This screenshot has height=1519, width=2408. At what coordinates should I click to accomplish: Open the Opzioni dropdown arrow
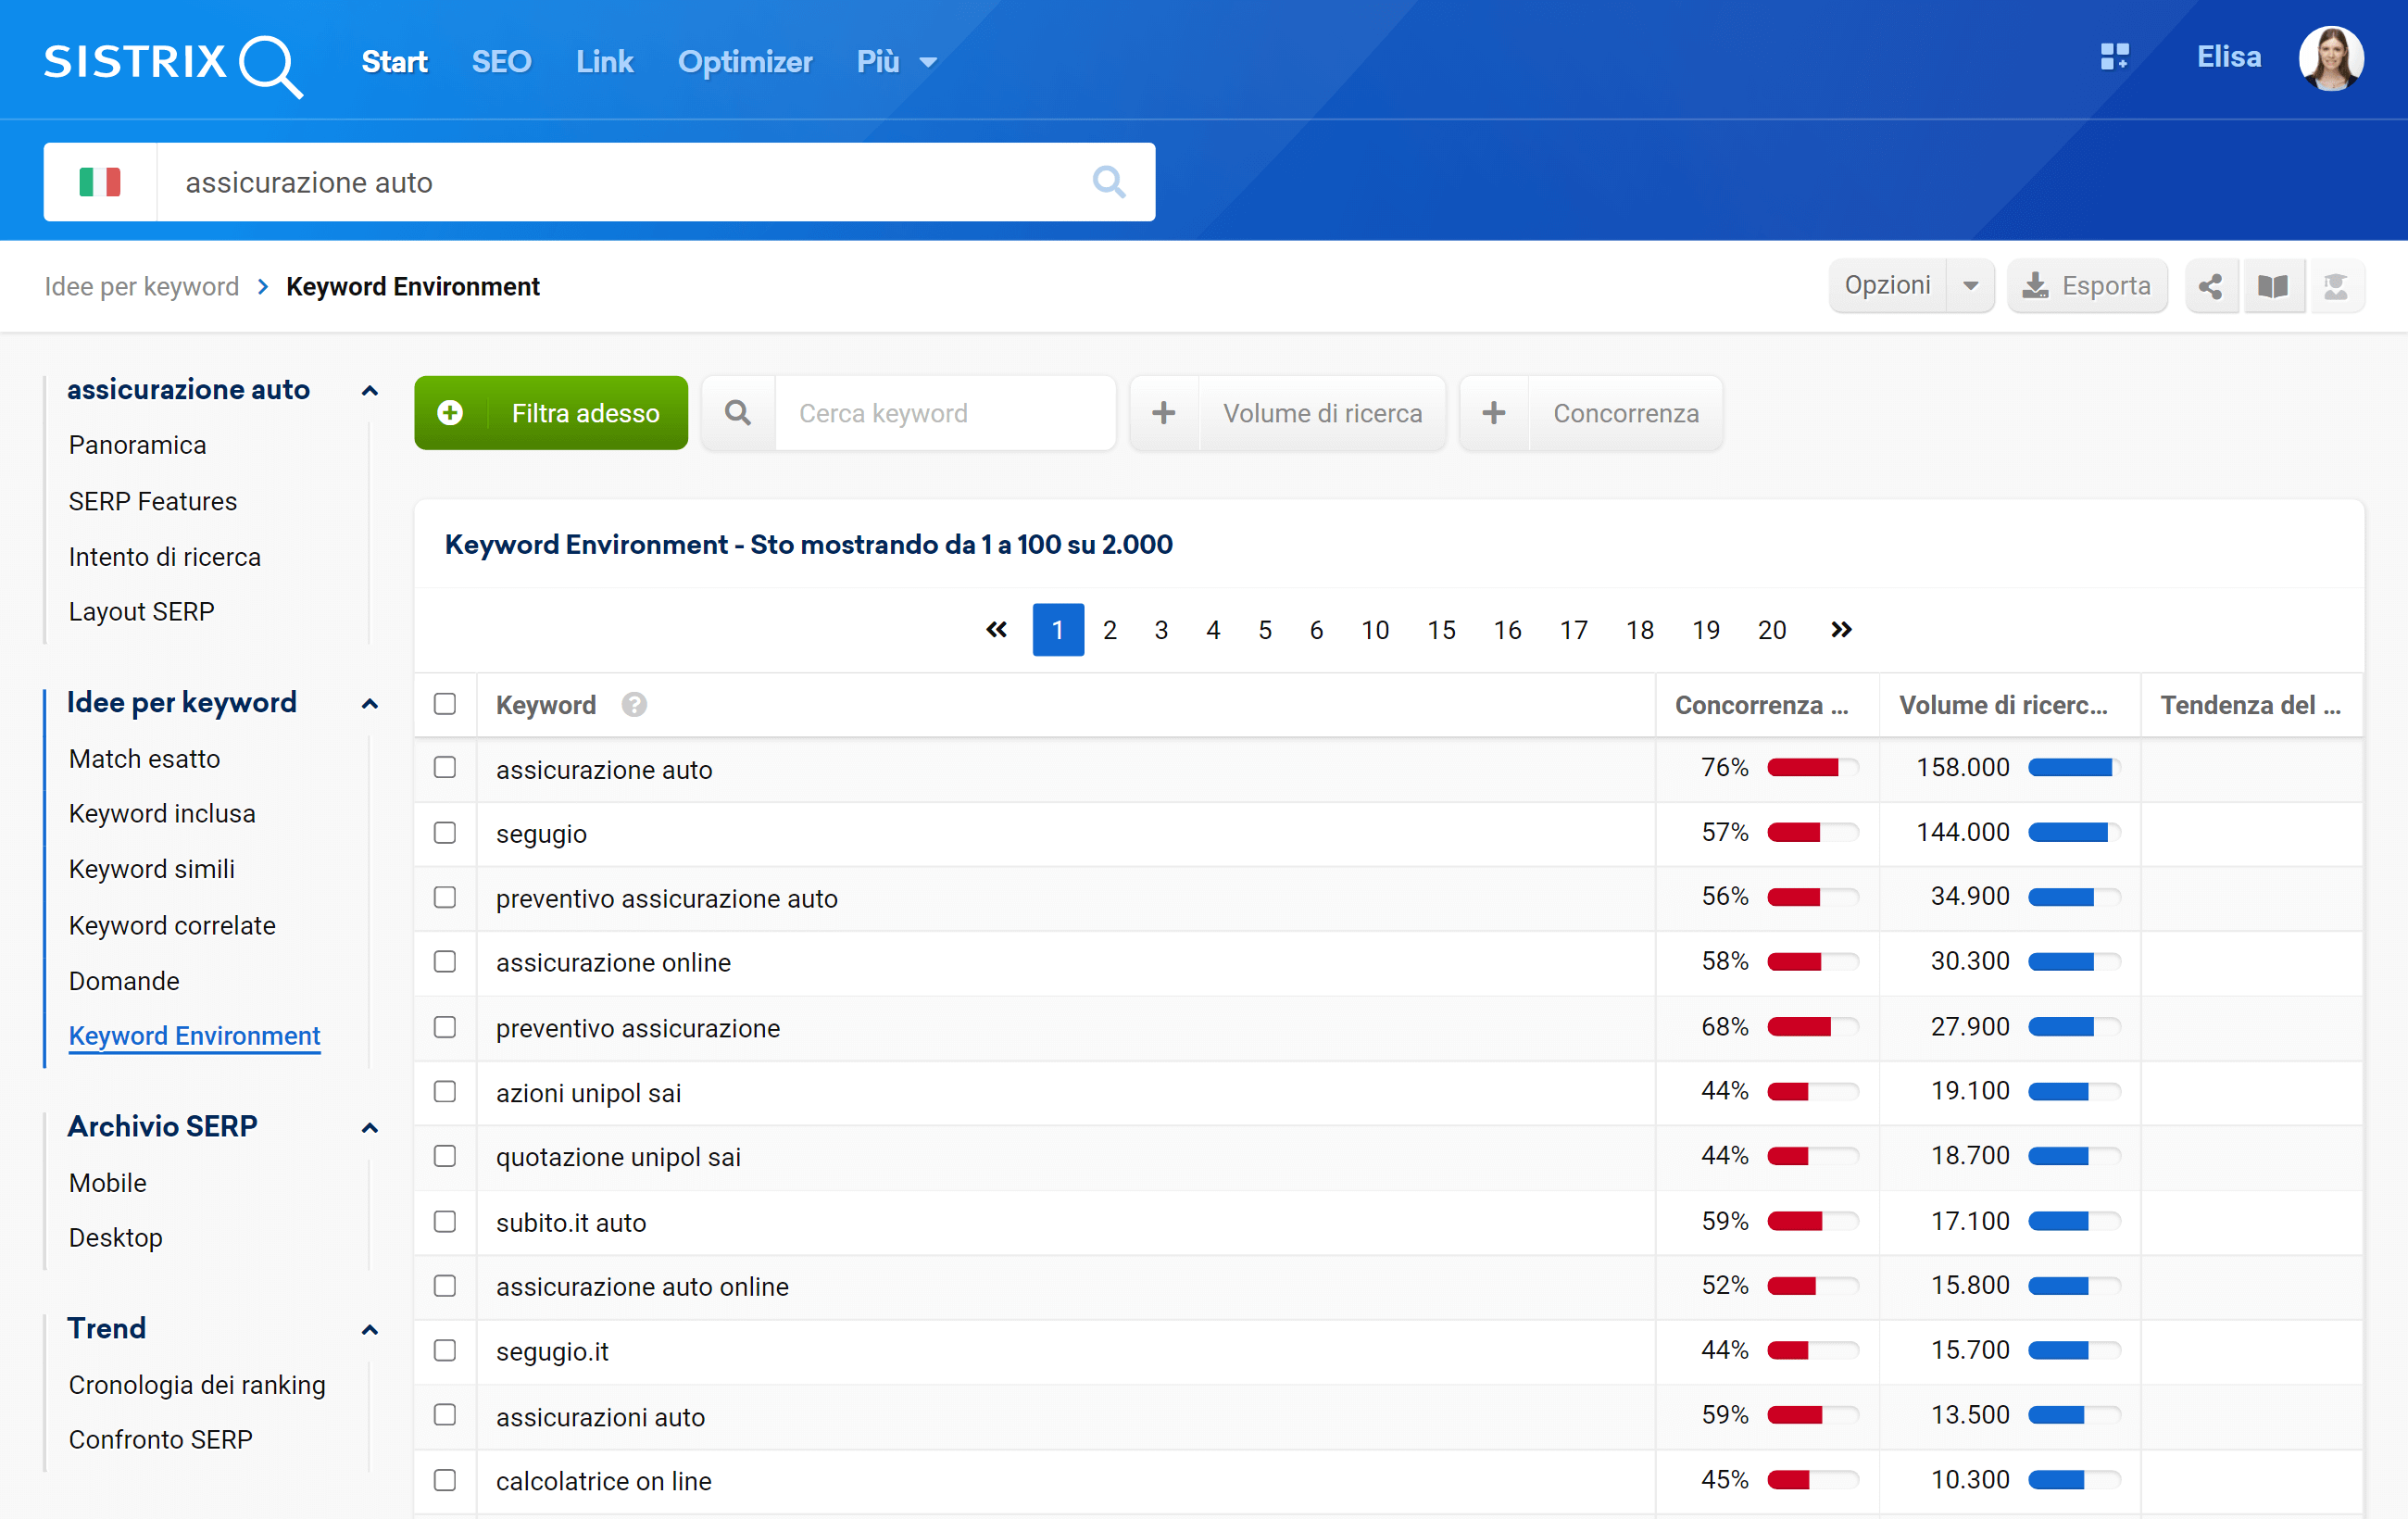(1970, 286)
